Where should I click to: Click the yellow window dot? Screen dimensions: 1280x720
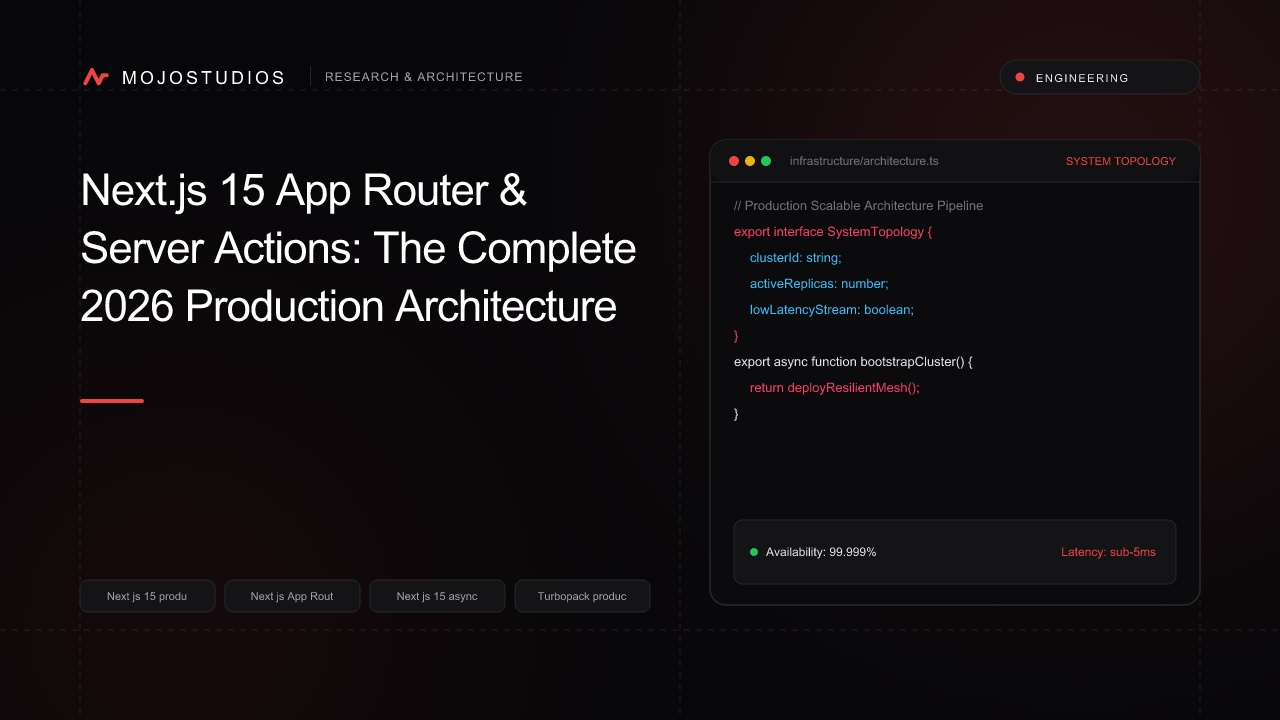pos(750,161)
